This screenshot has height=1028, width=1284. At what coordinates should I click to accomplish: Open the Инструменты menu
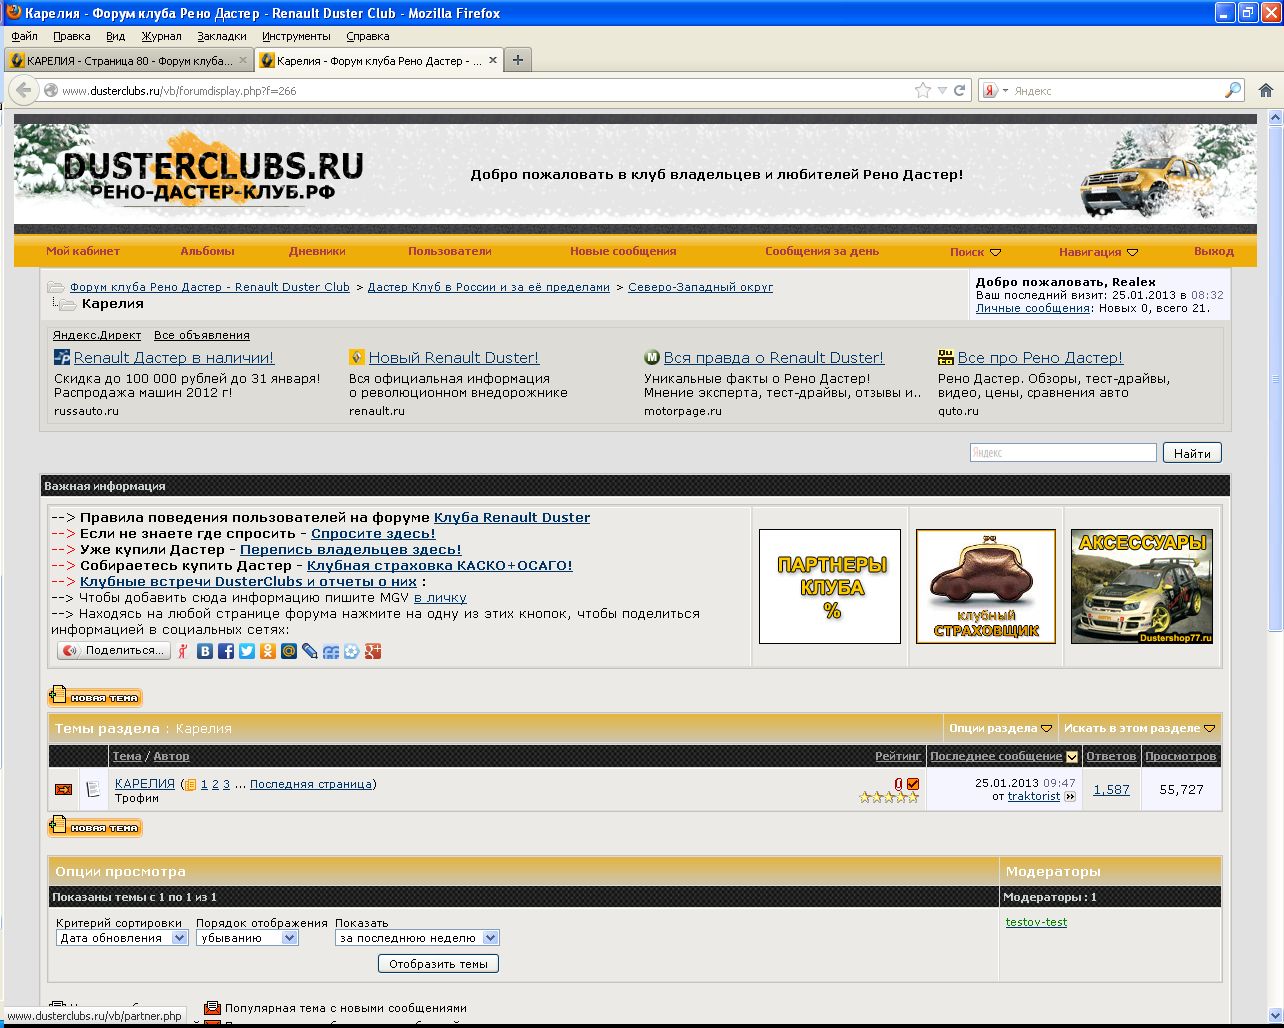click(x=296, y=36)
